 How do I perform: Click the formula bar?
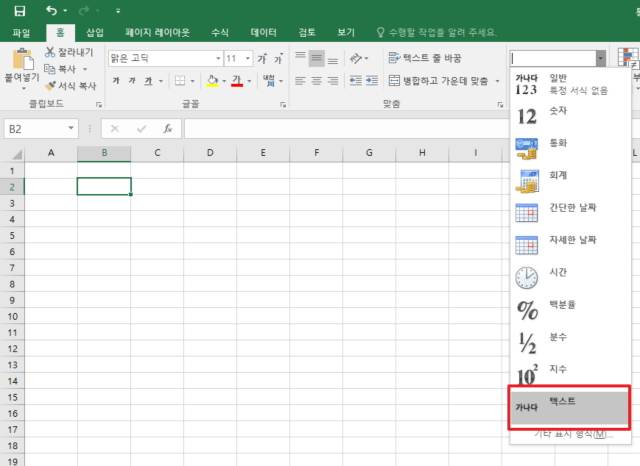click(x=346, y=129)
